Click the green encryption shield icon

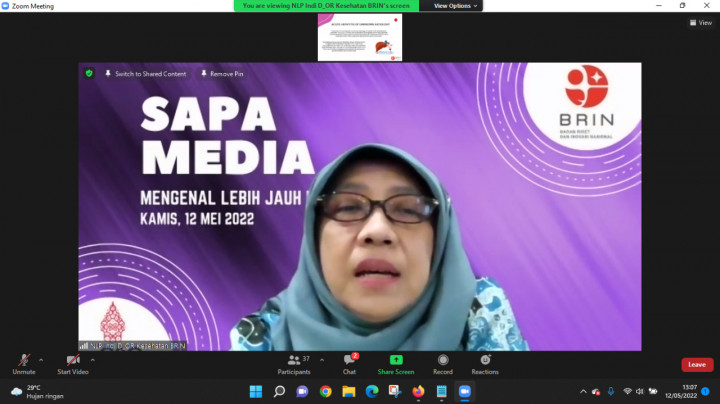[89, 73]
